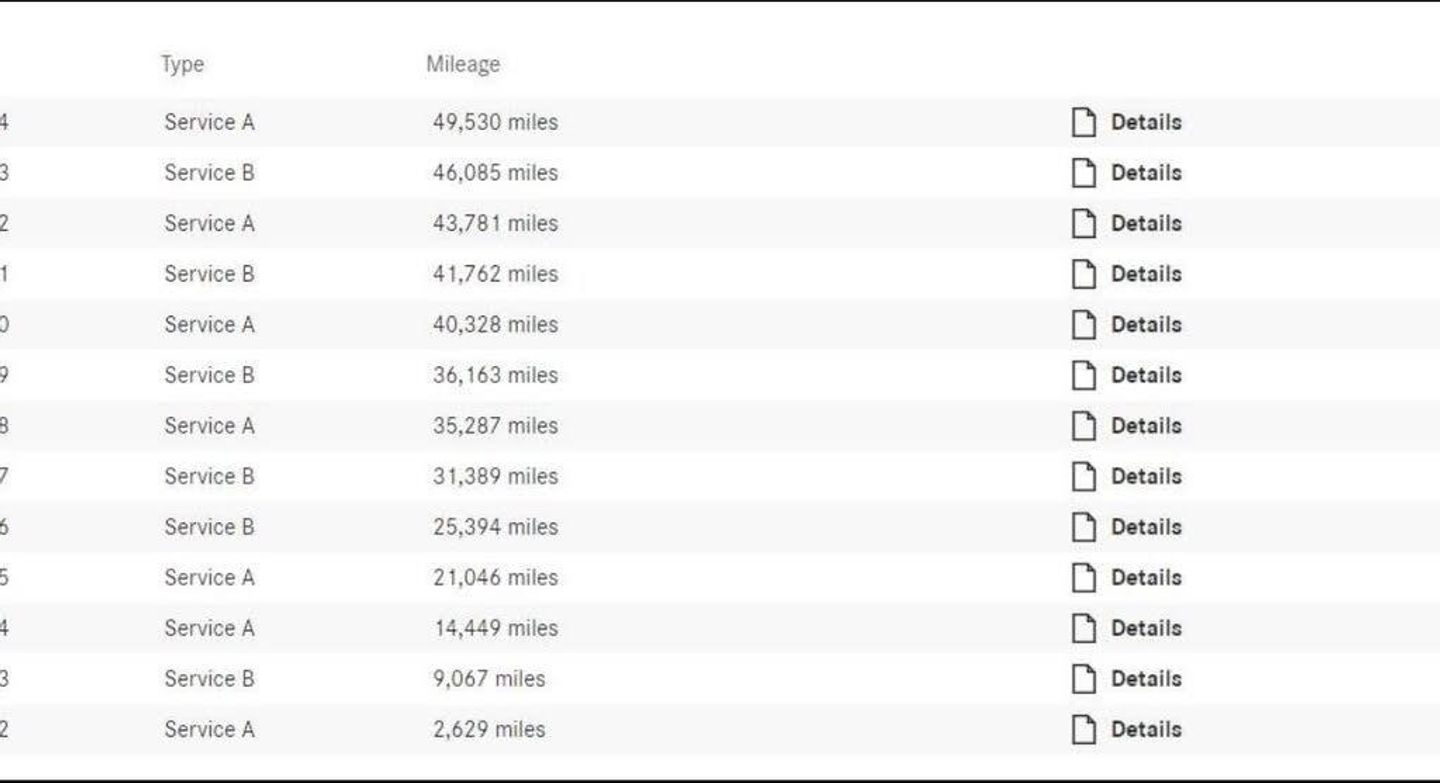
Task: Click document icon for 46,085 miles row
Action: (x=1084, y=173)
